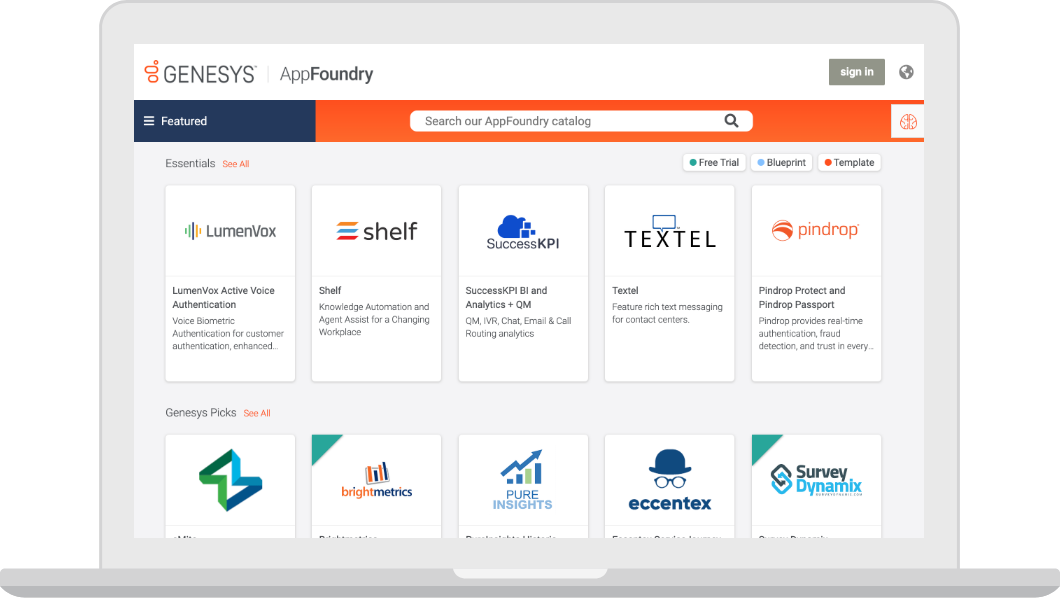1060x598 pixels.
Task: Open the Featured hamburger menu icon
Action: coord(149,121)
